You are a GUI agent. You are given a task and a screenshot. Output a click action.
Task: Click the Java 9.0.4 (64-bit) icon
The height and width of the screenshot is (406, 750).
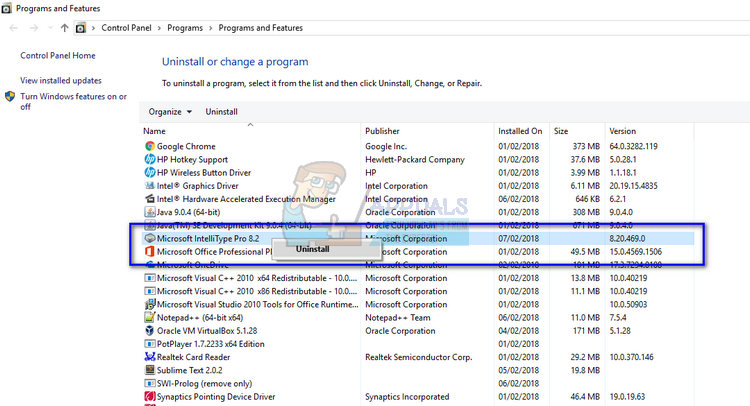(150, 212)
